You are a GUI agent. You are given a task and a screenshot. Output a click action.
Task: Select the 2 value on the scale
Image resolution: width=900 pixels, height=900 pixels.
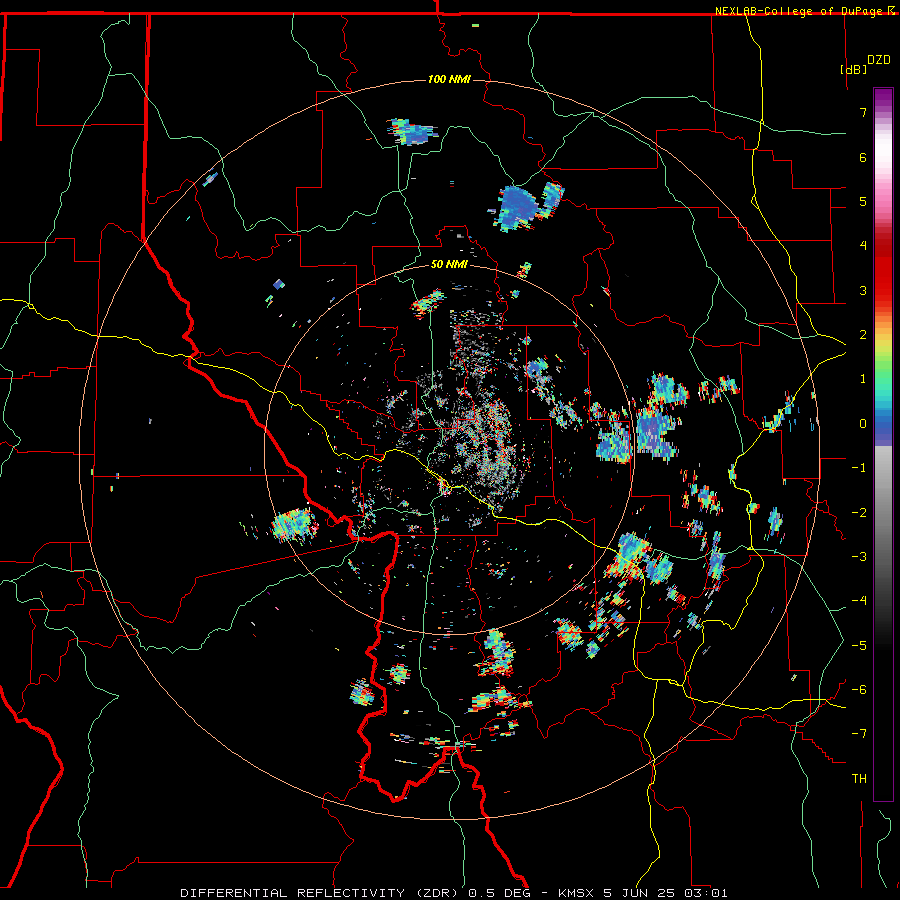click(x=863, y=335)
